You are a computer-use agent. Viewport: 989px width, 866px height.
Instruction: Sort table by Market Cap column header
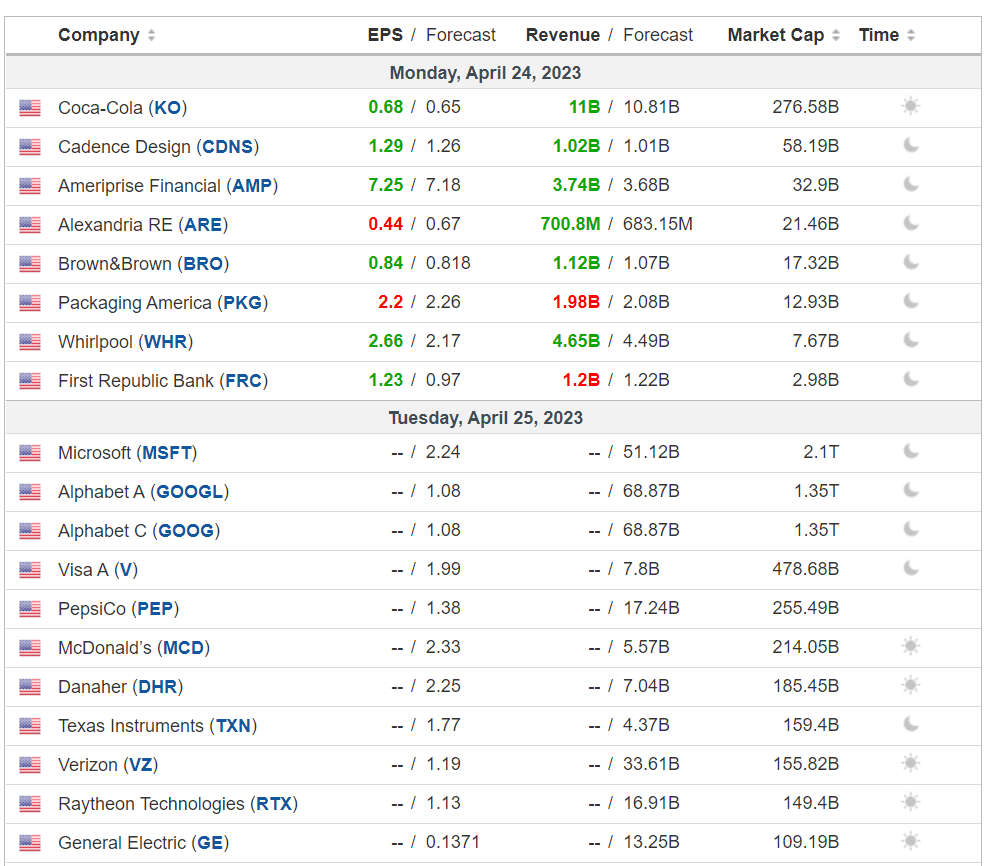pyautogui.click(x=783, y=35)
